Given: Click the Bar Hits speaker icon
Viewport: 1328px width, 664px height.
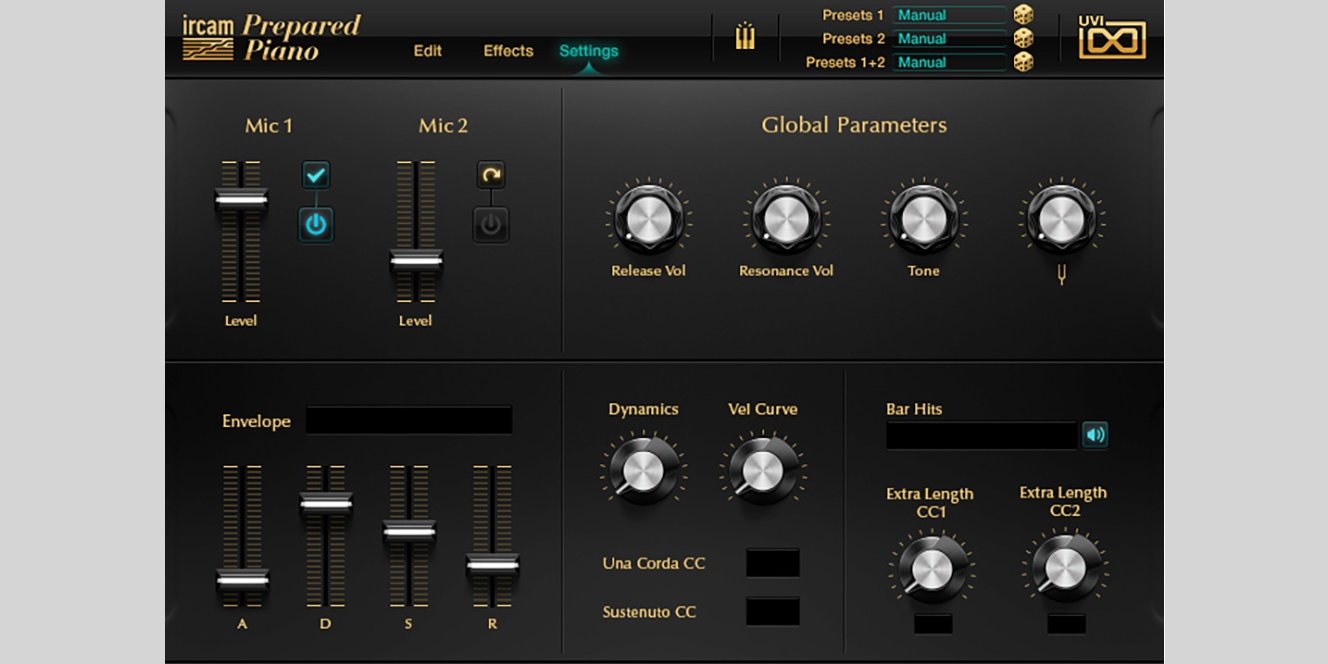Looking at the screenshot, I should (1095, 435).
